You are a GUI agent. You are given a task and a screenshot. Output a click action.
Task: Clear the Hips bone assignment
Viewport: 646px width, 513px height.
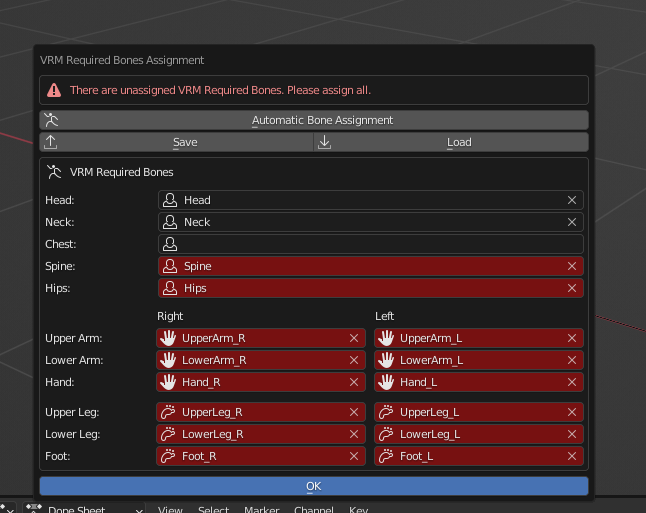[572, 288]
